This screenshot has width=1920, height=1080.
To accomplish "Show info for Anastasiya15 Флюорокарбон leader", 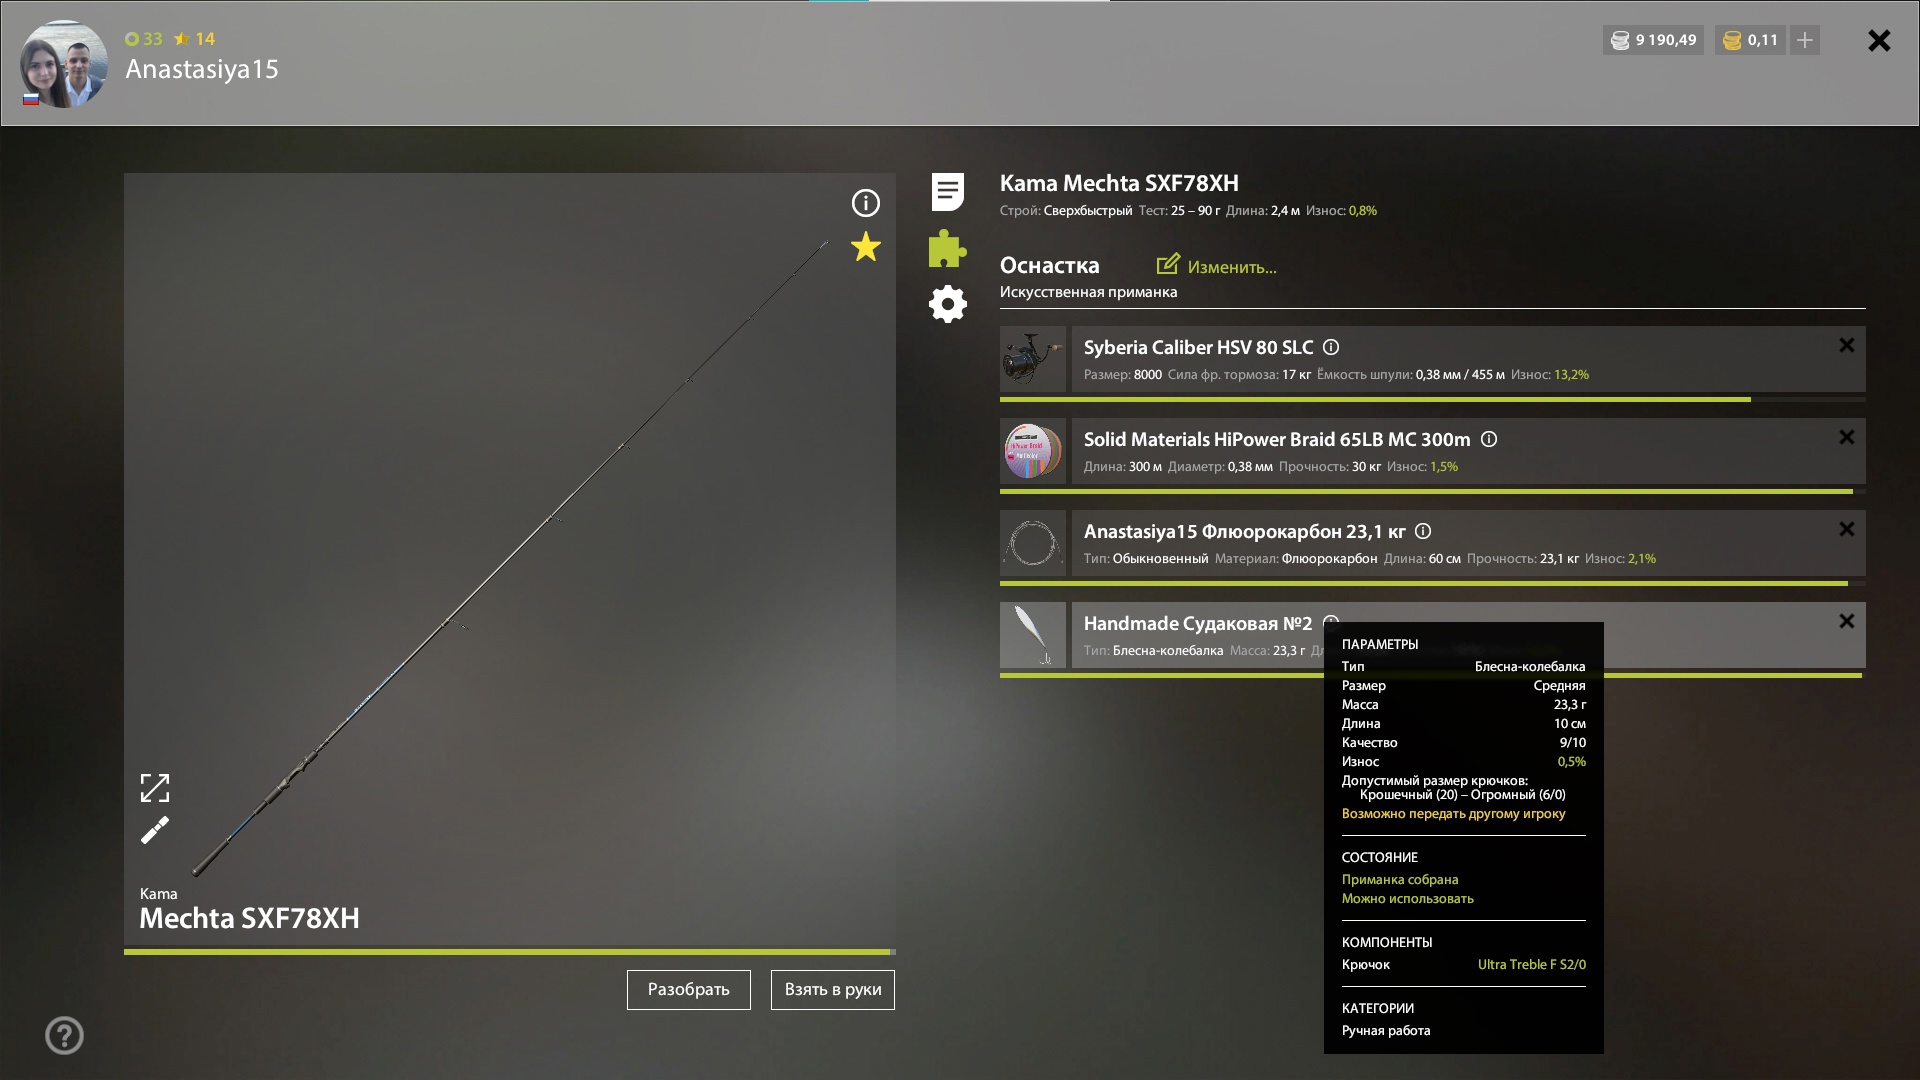I will (x=1423, y=531).
